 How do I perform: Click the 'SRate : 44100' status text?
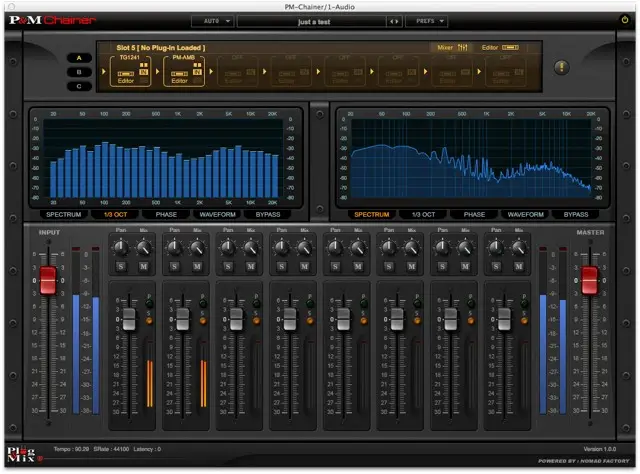[111, 449]
